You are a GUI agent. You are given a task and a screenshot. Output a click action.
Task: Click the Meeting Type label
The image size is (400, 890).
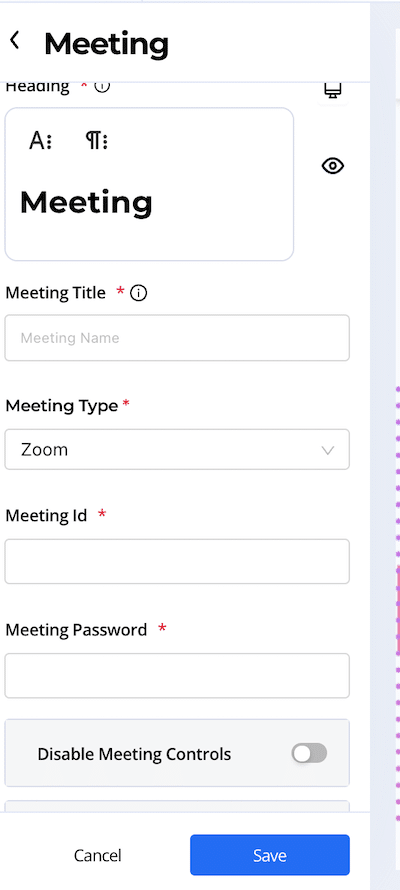[61, 406]
